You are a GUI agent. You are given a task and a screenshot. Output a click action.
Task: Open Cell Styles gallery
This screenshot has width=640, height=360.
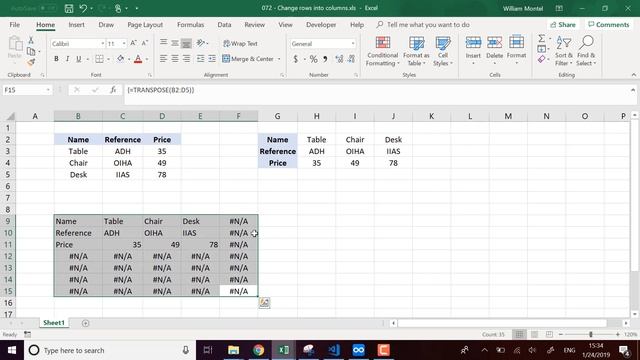coord(442,51)
